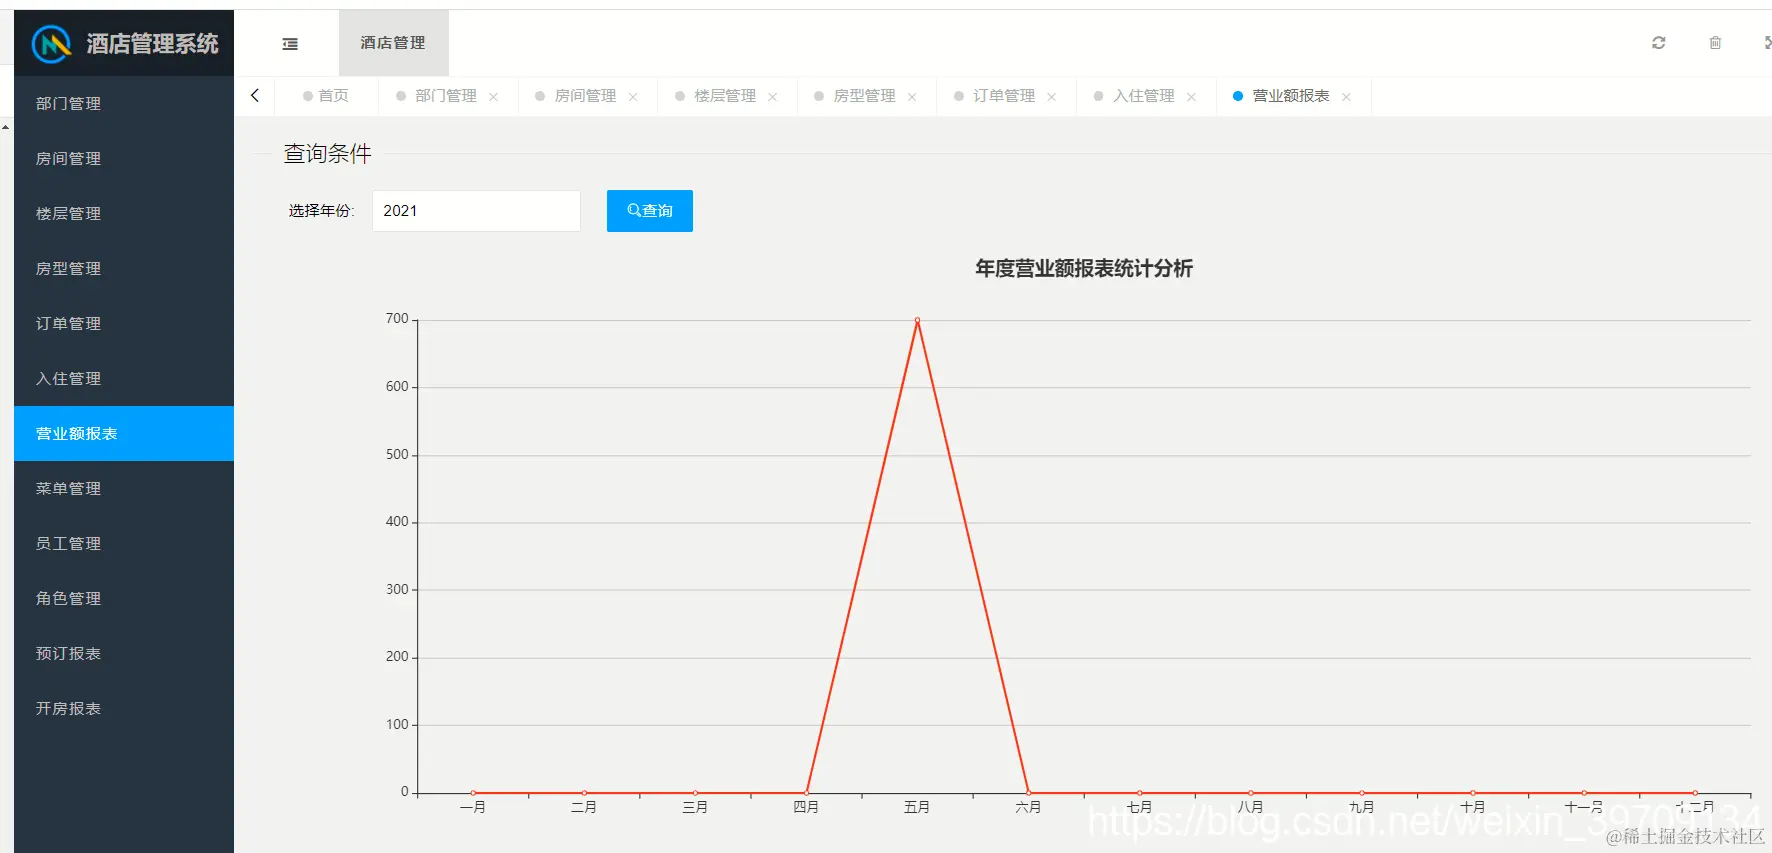
Task: Close the 部门管理 tab
Action: [493, 97]
